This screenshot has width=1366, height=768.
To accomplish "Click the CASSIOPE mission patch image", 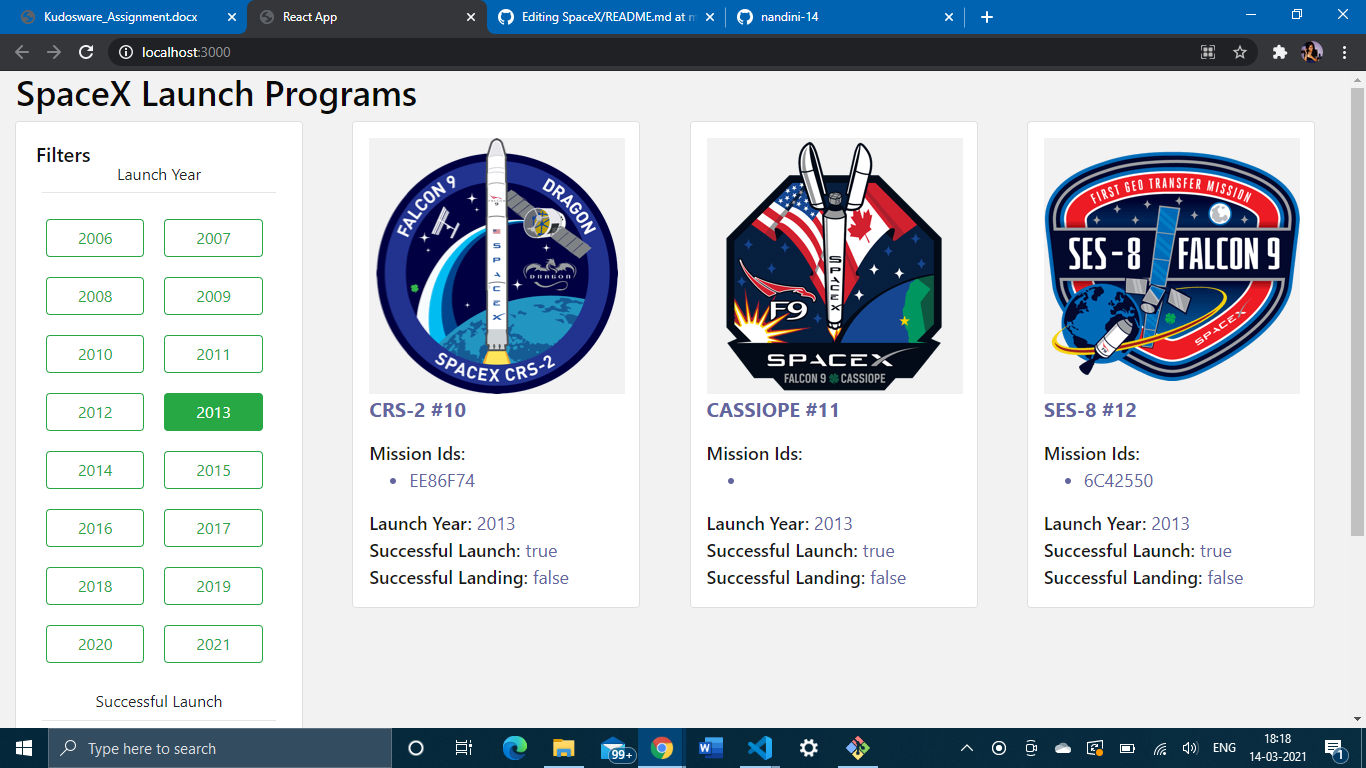I will point(835,266).
